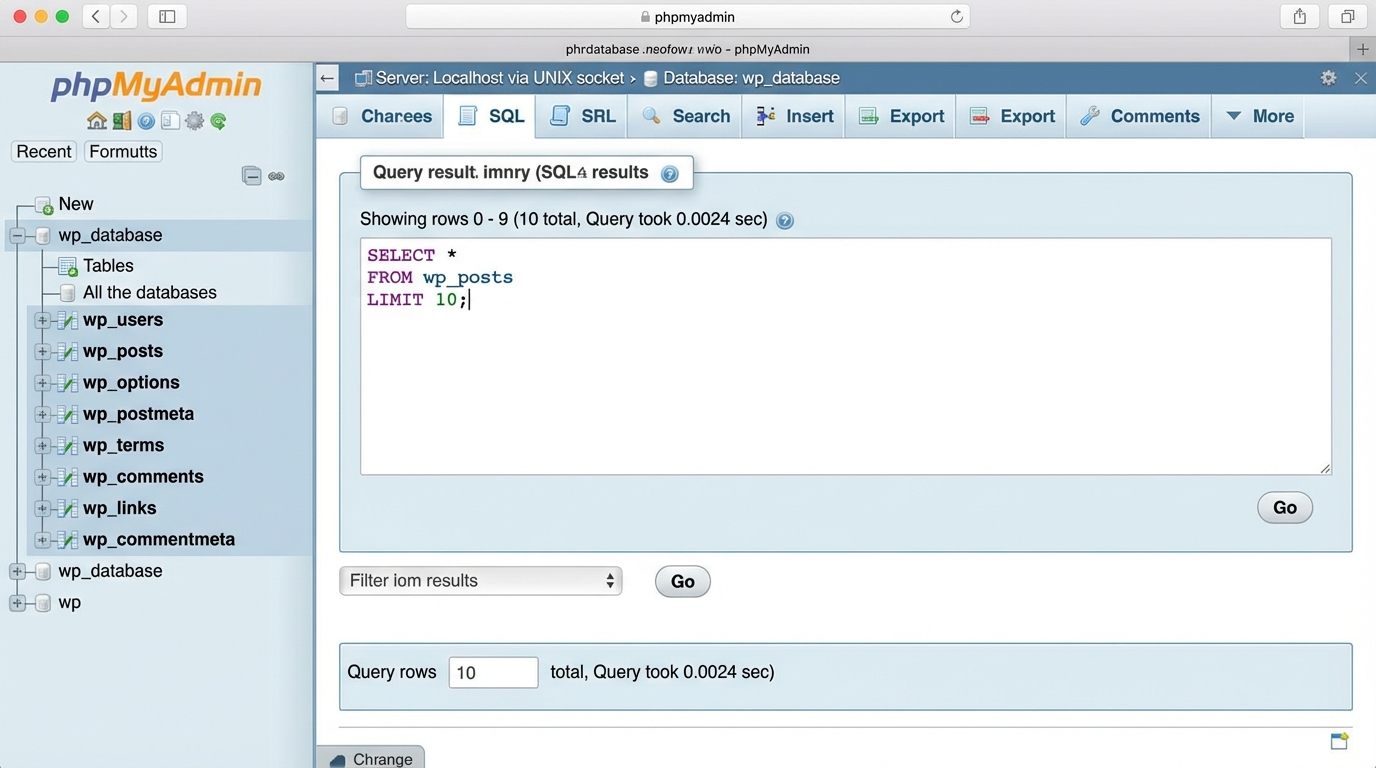The image size is (1376, 768).
Task: Open the Filter results dropdown
Action: point(480,580)
